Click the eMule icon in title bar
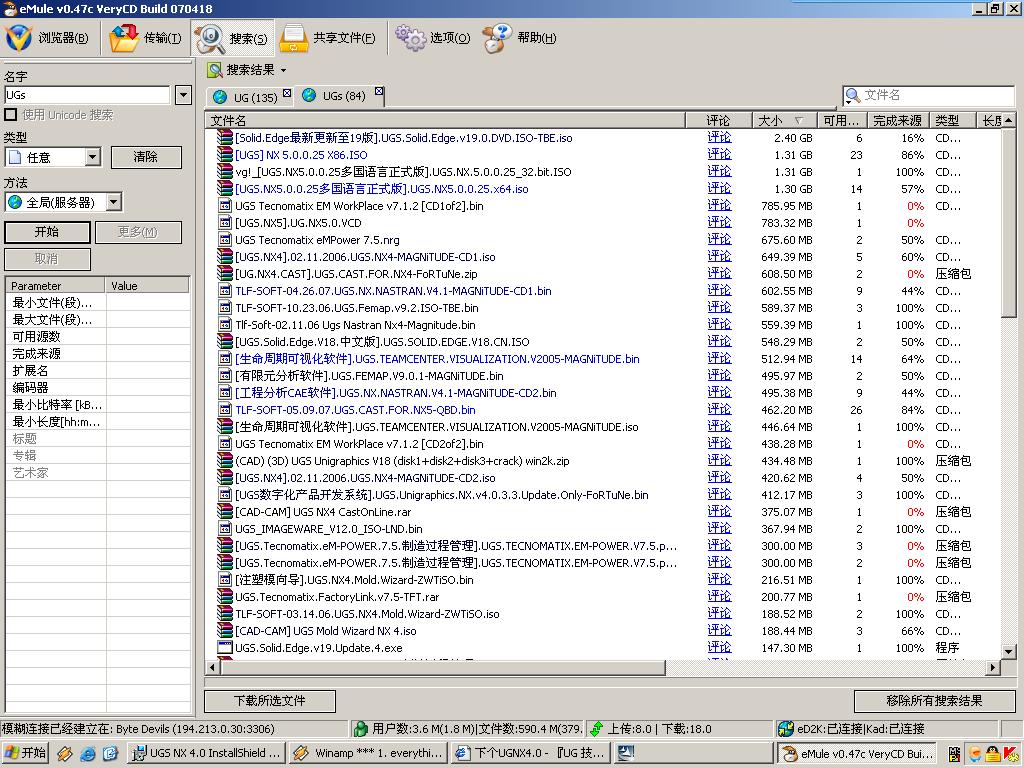The image size is (1024, 768). pos(9,8)
